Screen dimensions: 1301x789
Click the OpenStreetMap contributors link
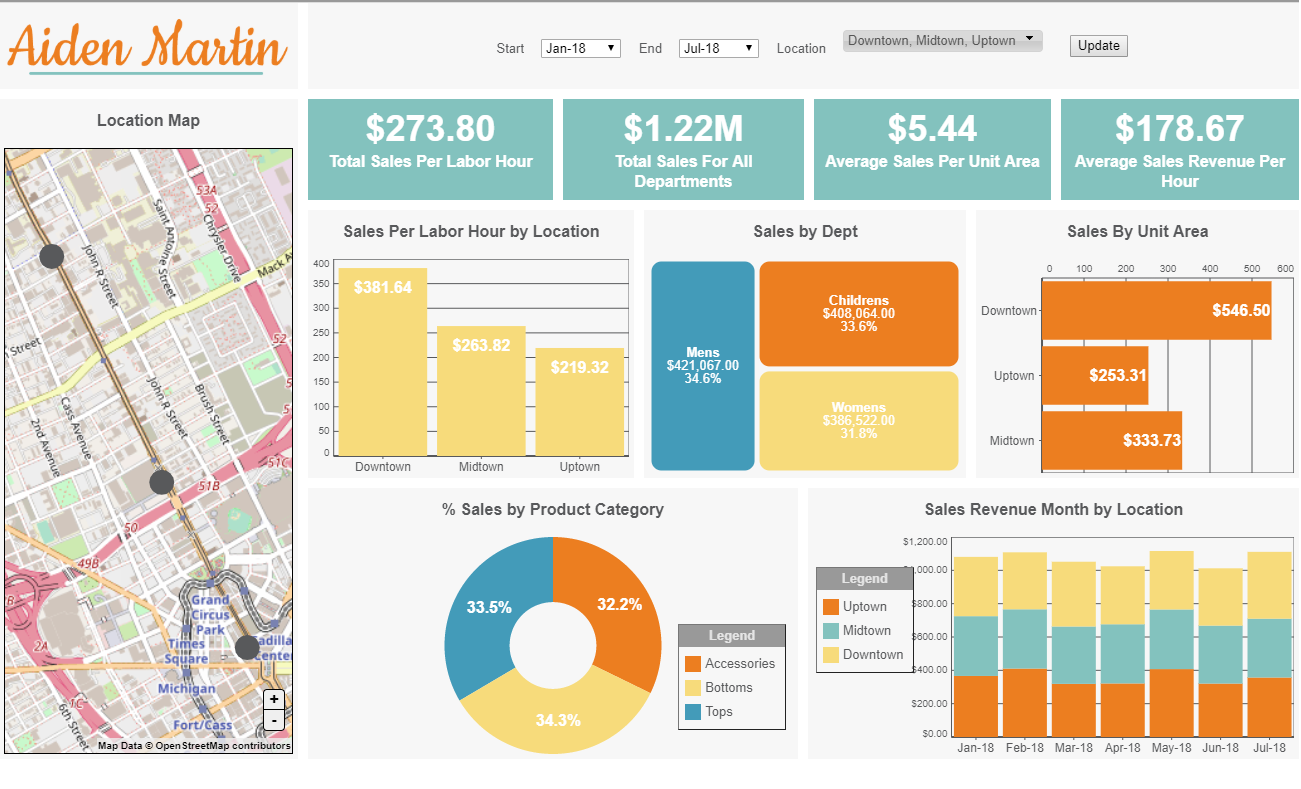[x=222, y=746]
